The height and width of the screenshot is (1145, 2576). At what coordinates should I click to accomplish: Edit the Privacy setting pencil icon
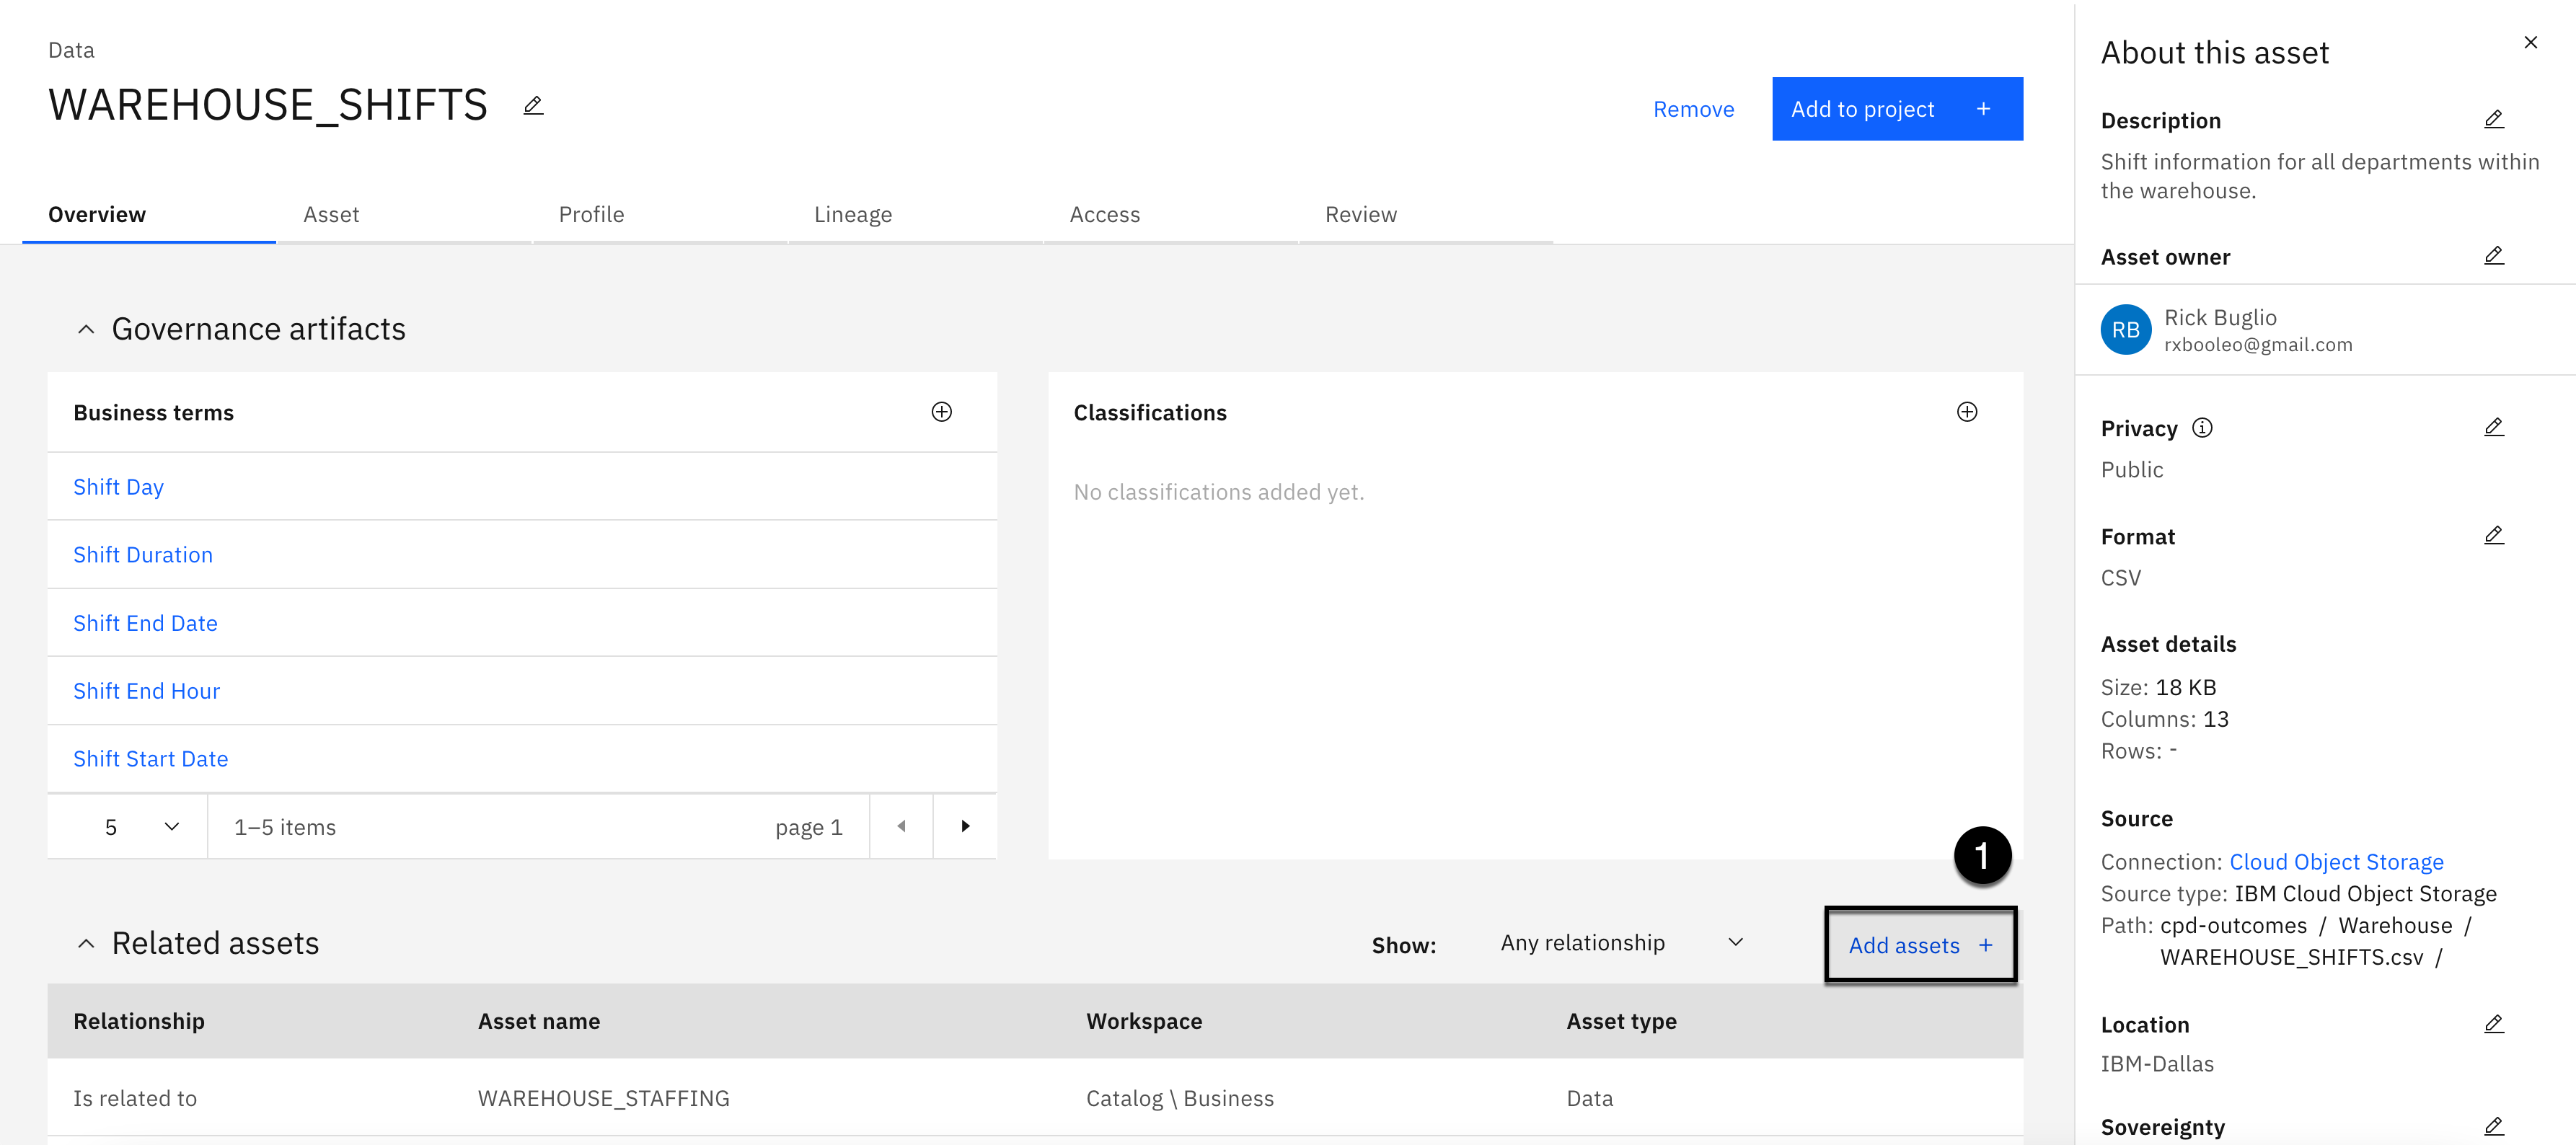(2493, 428)
